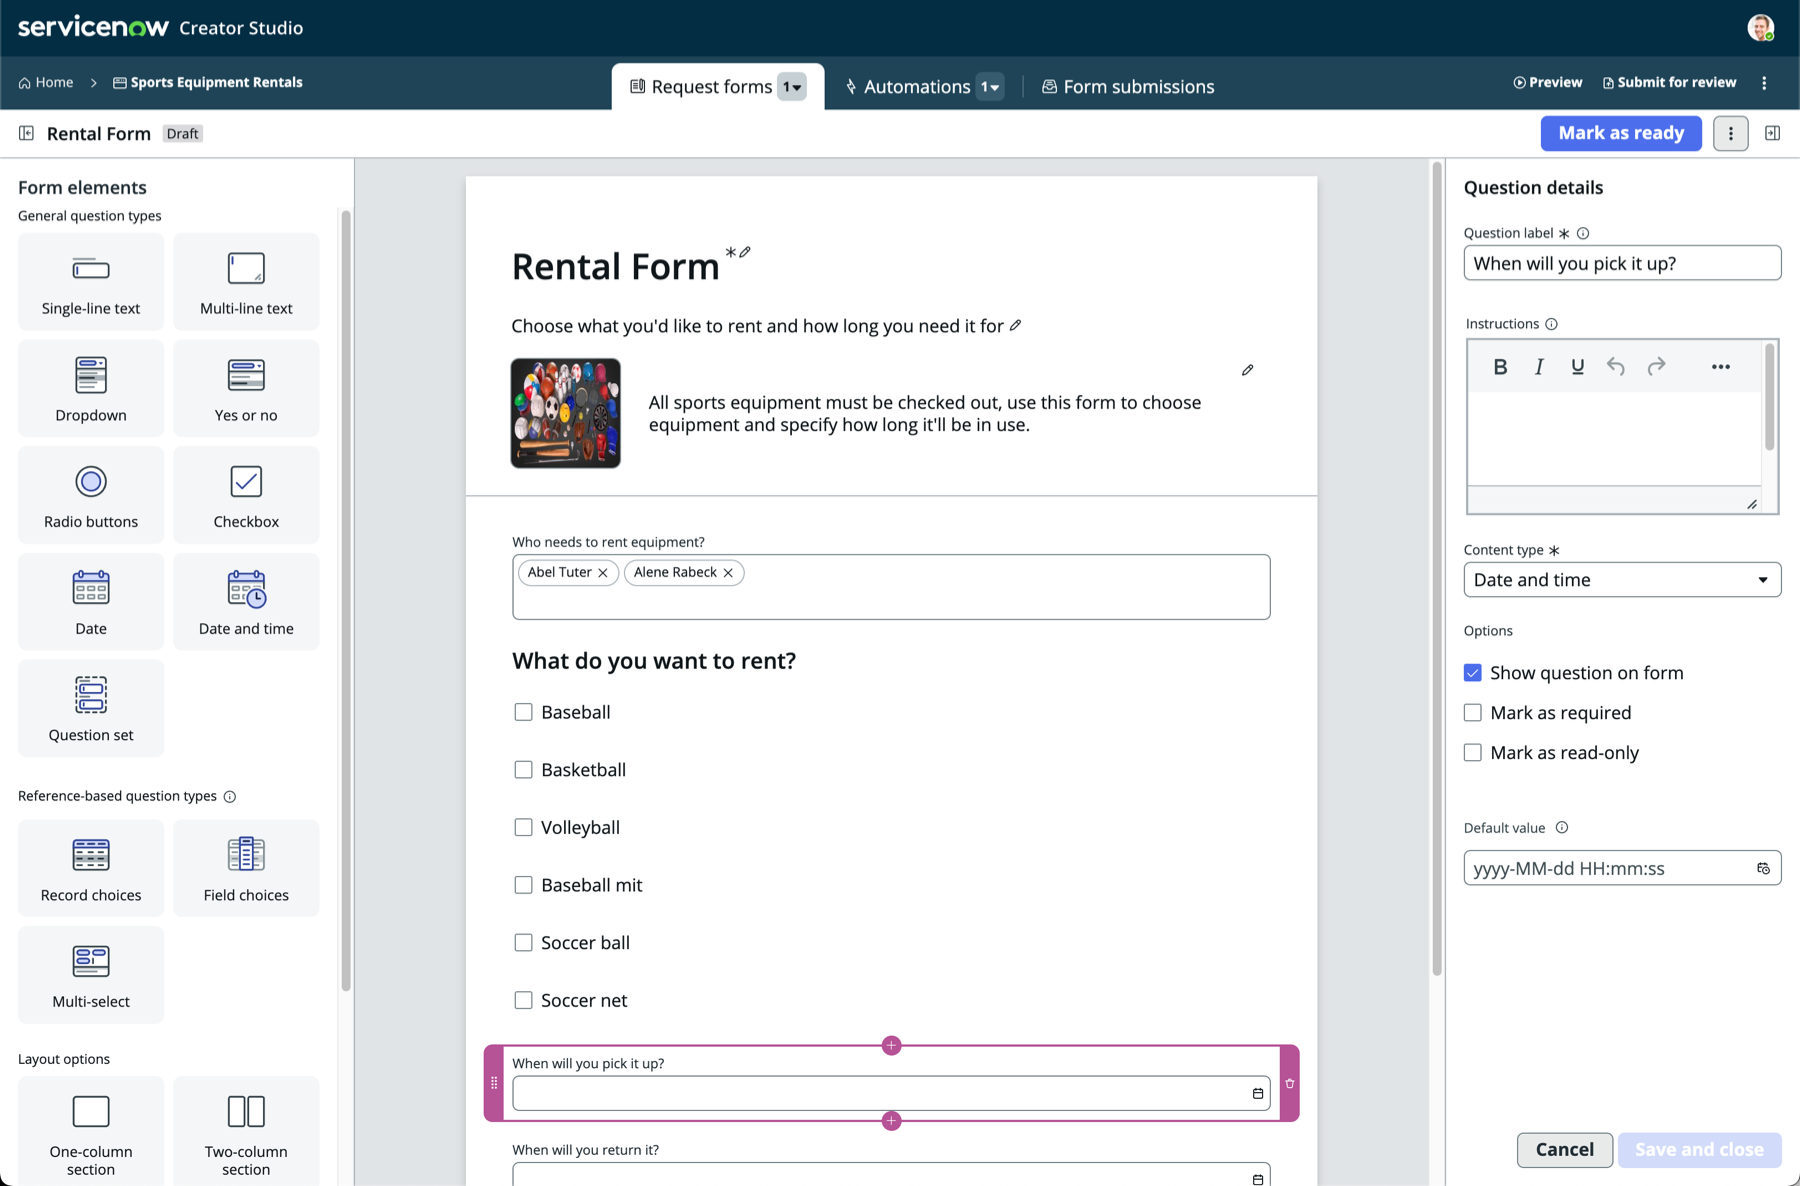Remove Alene Rabeck from renters
This screenshot has width=1800, height=1186.
pos(728,573)
